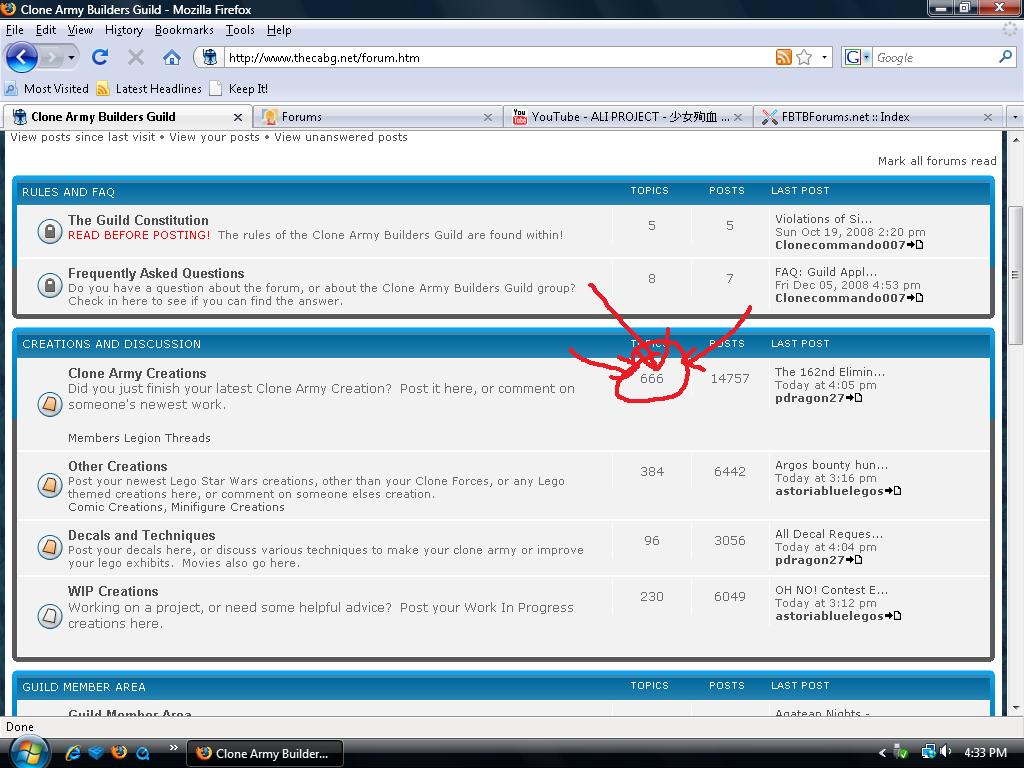Launch Internet Explorer from quick launch
This screenshot has height=768, width=1024.
(73, 753)
